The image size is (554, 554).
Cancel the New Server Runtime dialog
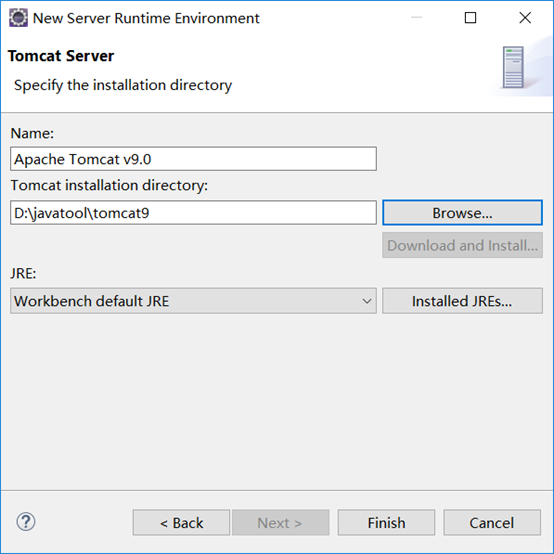tap(492, 523)
